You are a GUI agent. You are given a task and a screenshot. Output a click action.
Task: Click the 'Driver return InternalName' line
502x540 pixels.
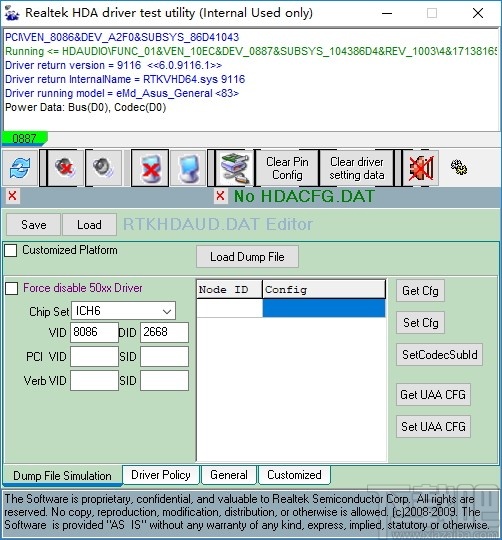tap(125, 79)
